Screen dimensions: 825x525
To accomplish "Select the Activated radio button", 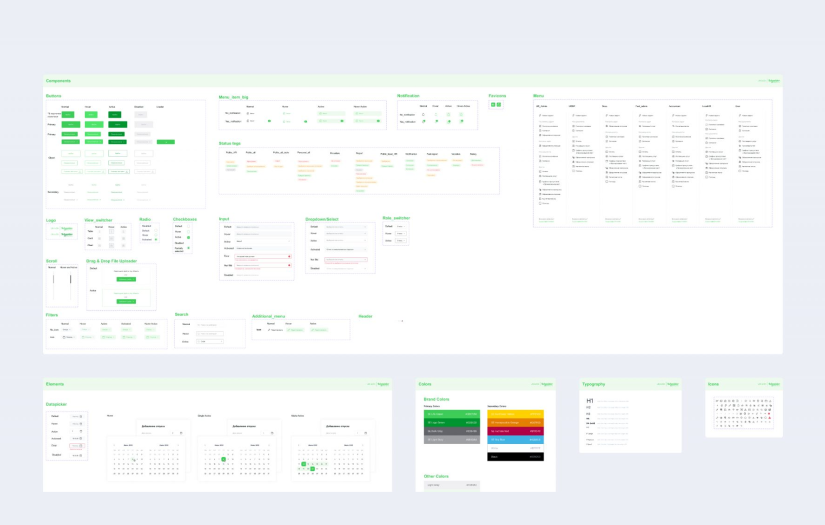I will (156, 240).
